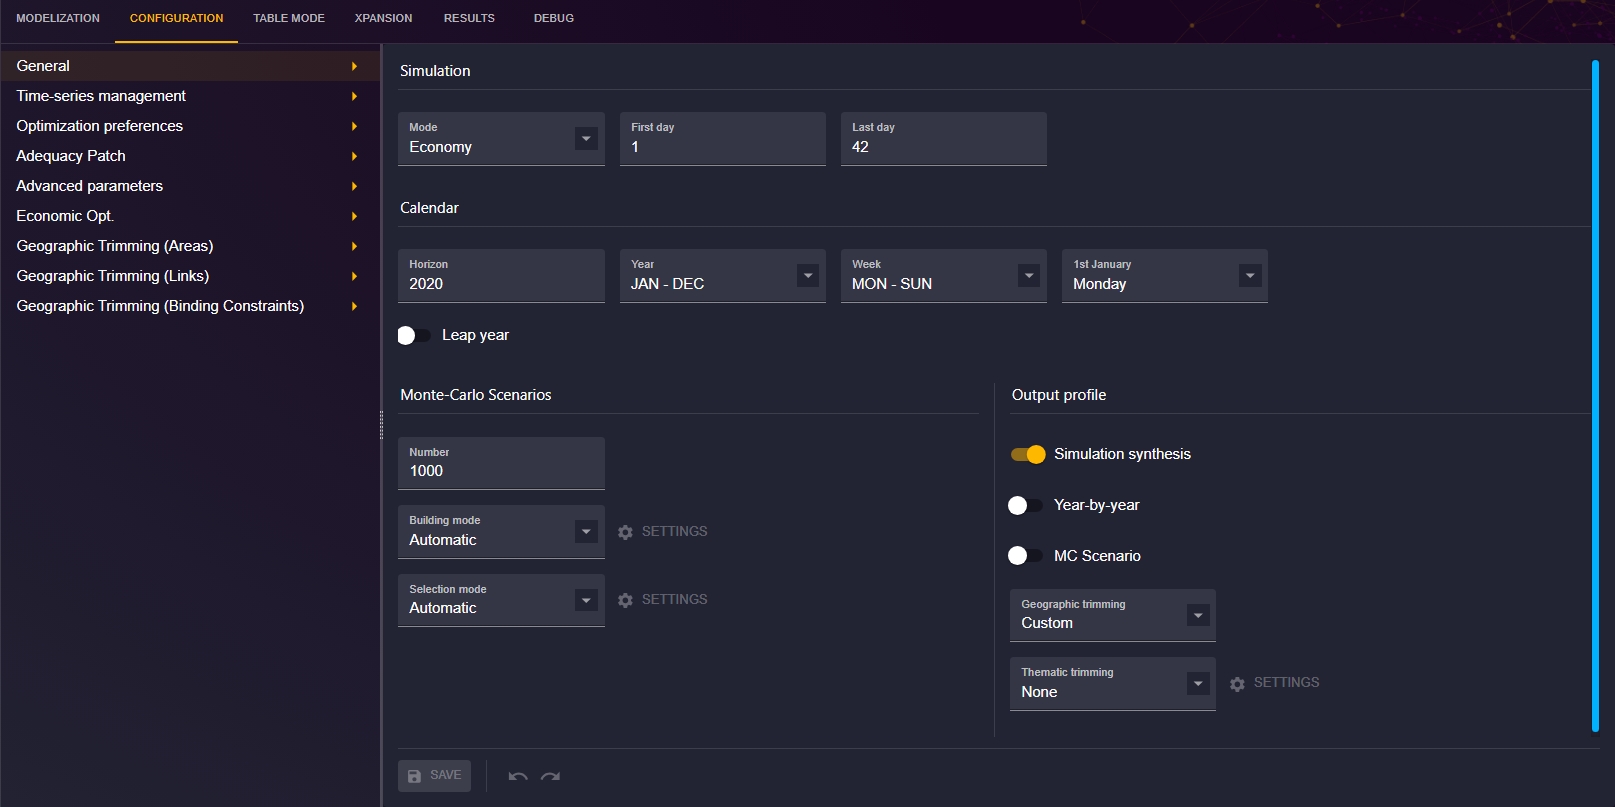The image size is (1615, 807).
Task: Click the sidebar split handle
Action: pyautogui.click(x=381, y=425)
